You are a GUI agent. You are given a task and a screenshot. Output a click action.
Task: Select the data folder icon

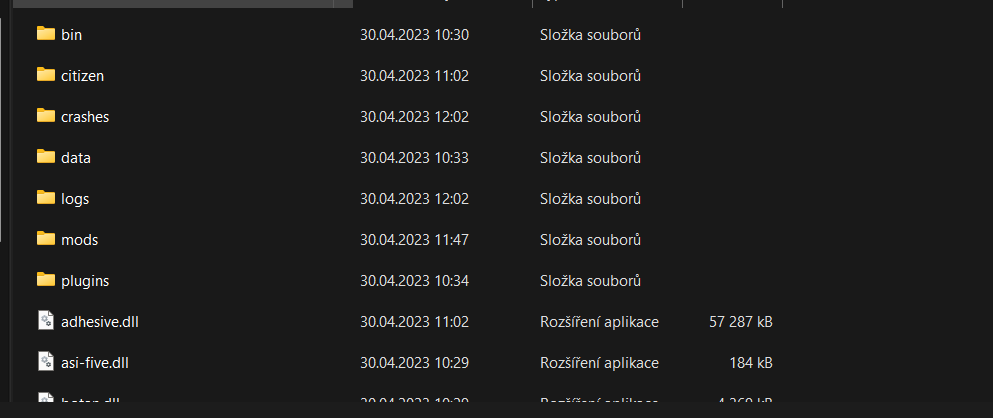pos(46,156)
